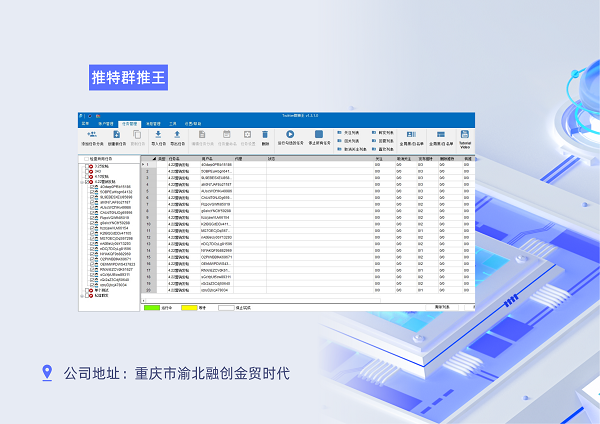The width and height of the screenshot is (600, 424).
Task: Open the fans list in the middle of the left list column
Action: pyautogui.click(x=348, y=141)
